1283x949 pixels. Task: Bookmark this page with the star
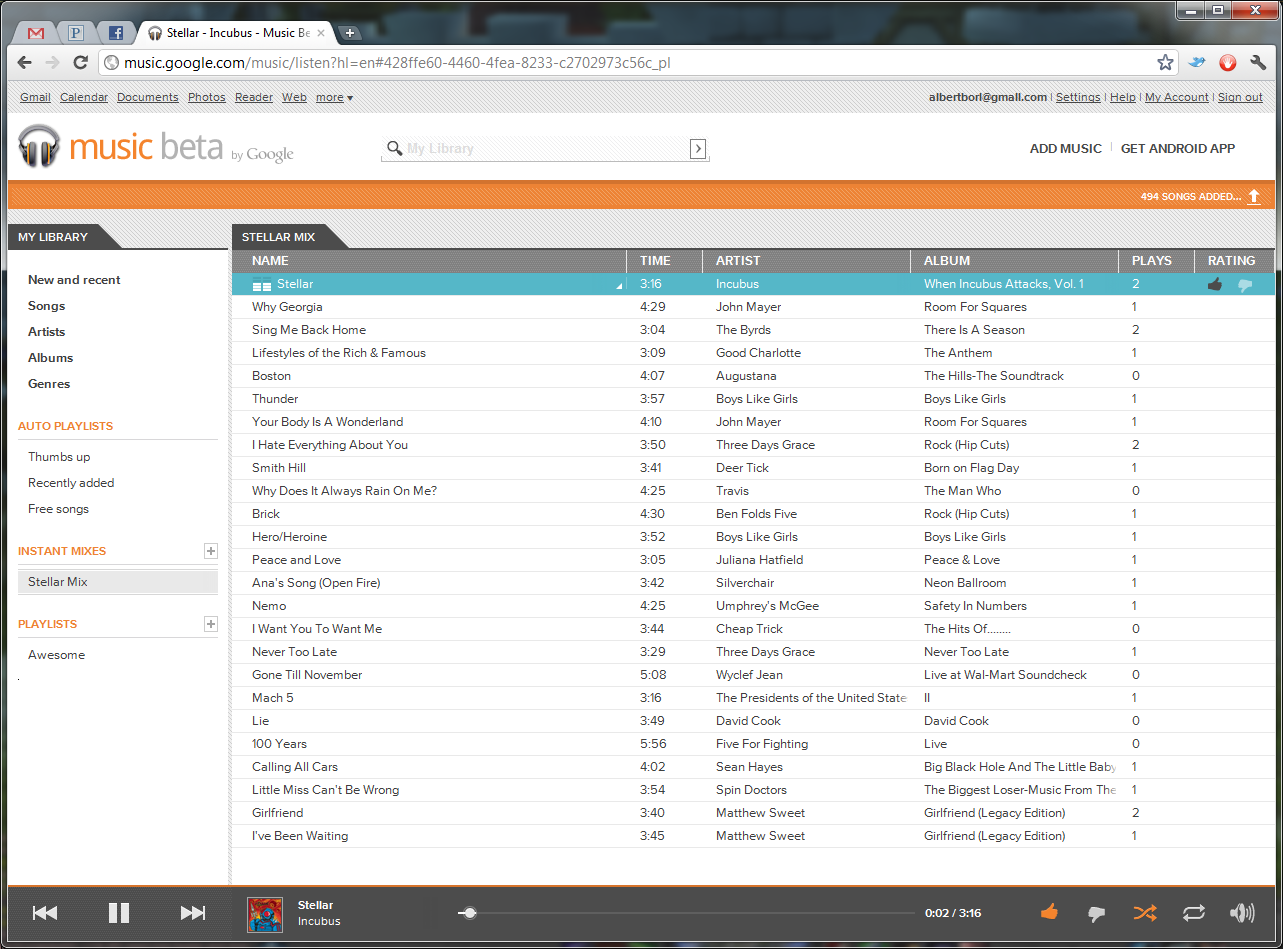point(1165,62)
